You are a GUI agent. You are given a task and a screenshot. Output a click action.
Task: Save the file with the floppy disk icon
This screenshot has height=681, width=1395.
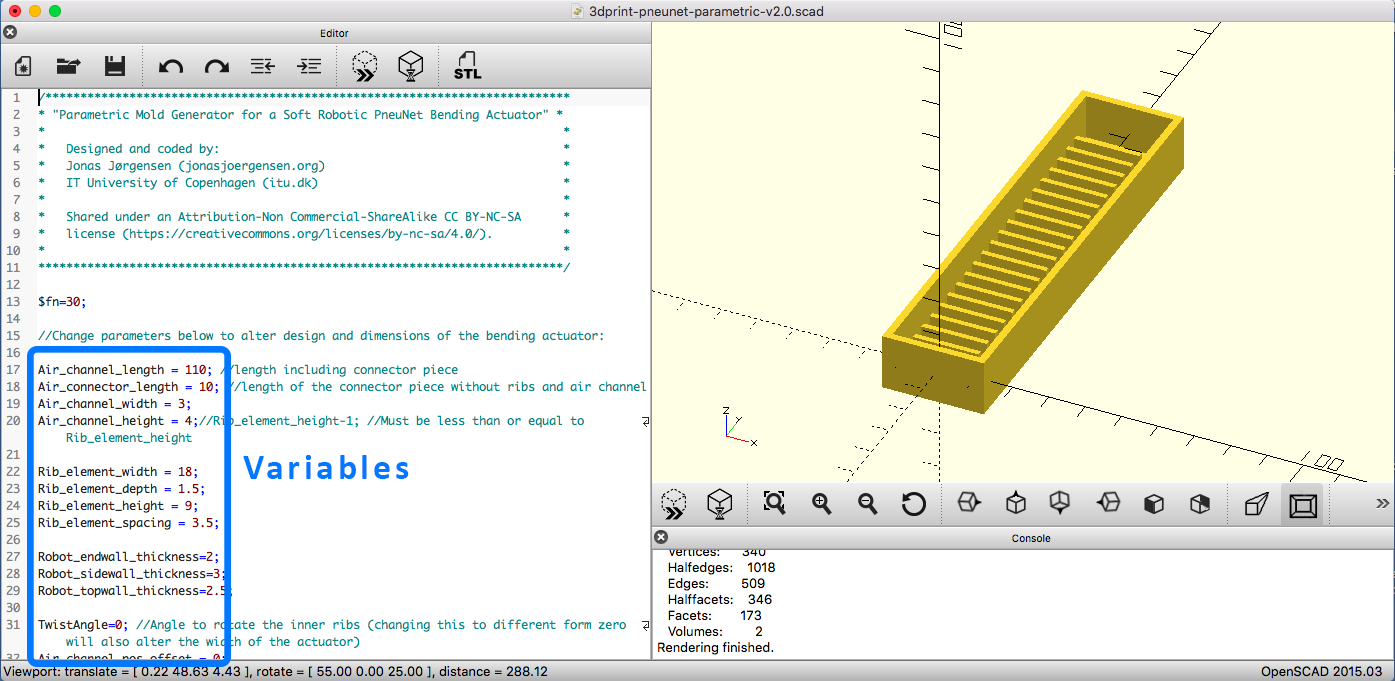[x=115, y=67]
